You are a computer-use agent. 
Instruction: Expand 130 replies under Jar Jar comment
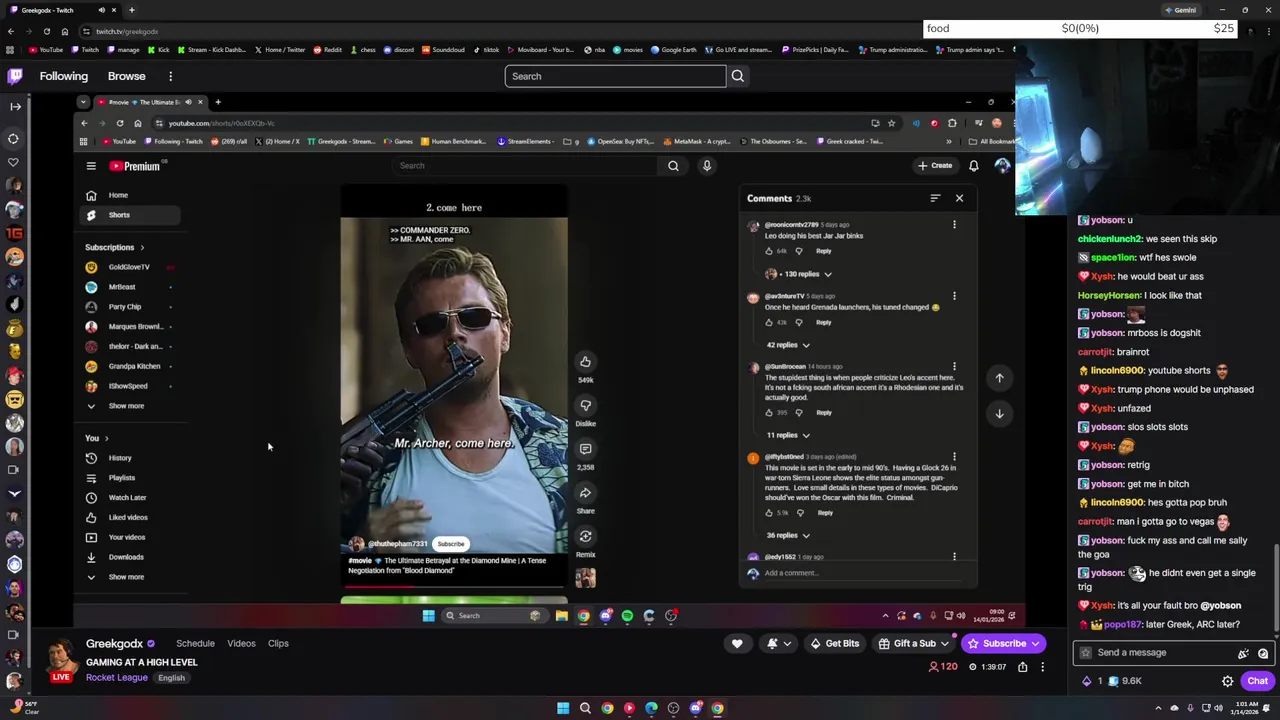(799, 274)
